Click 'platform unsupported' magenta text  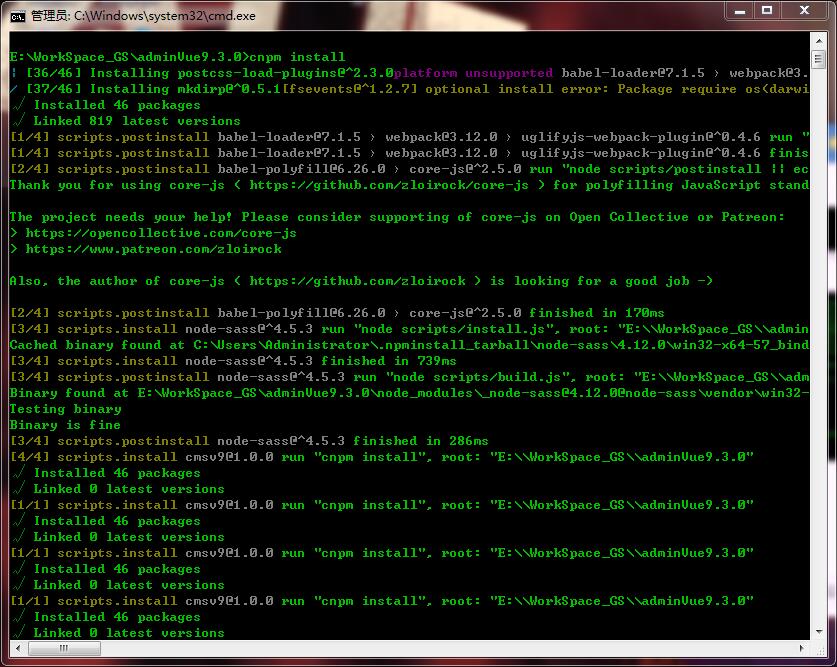tap(473, 73)
